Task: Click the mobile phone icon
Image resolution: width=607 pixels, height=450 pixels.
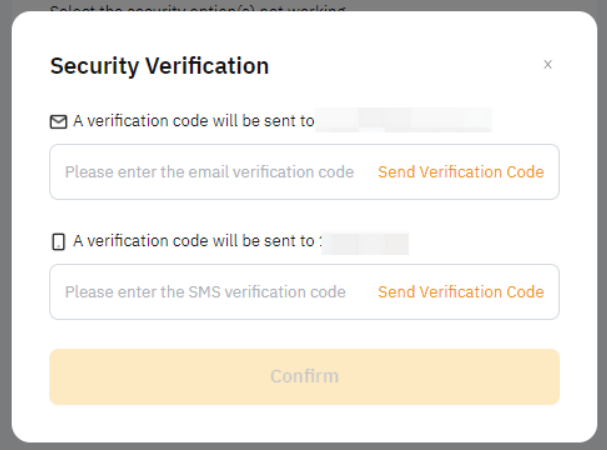Action: [x=58, y=242]
